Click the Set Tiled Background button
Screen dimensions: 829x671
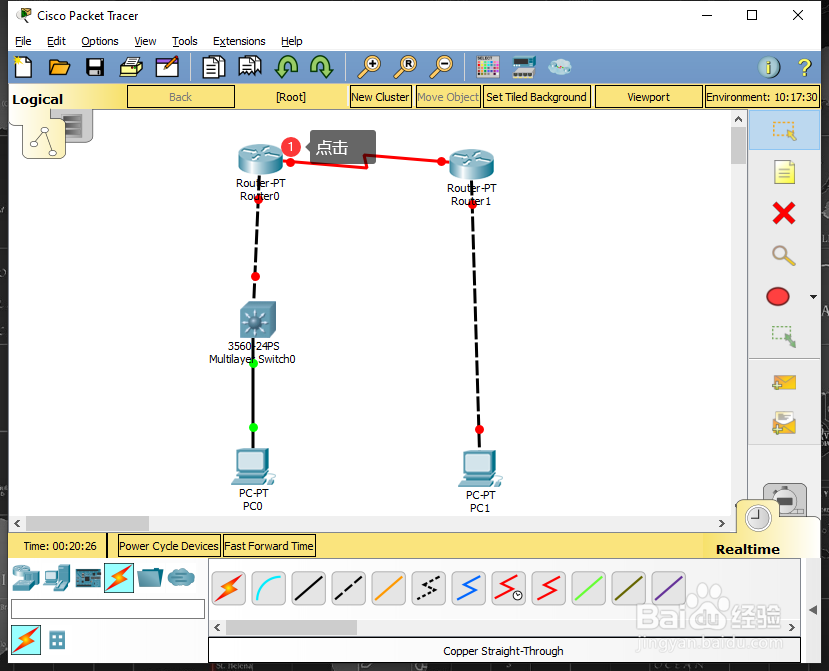(536, 97)
